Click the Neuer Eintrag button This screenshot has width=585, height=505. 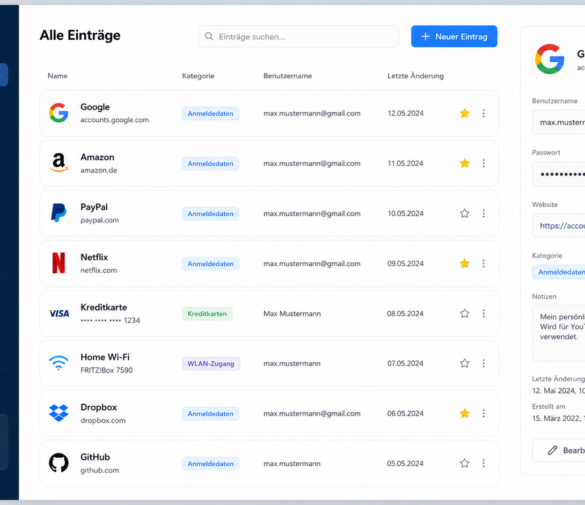point(454,36)
